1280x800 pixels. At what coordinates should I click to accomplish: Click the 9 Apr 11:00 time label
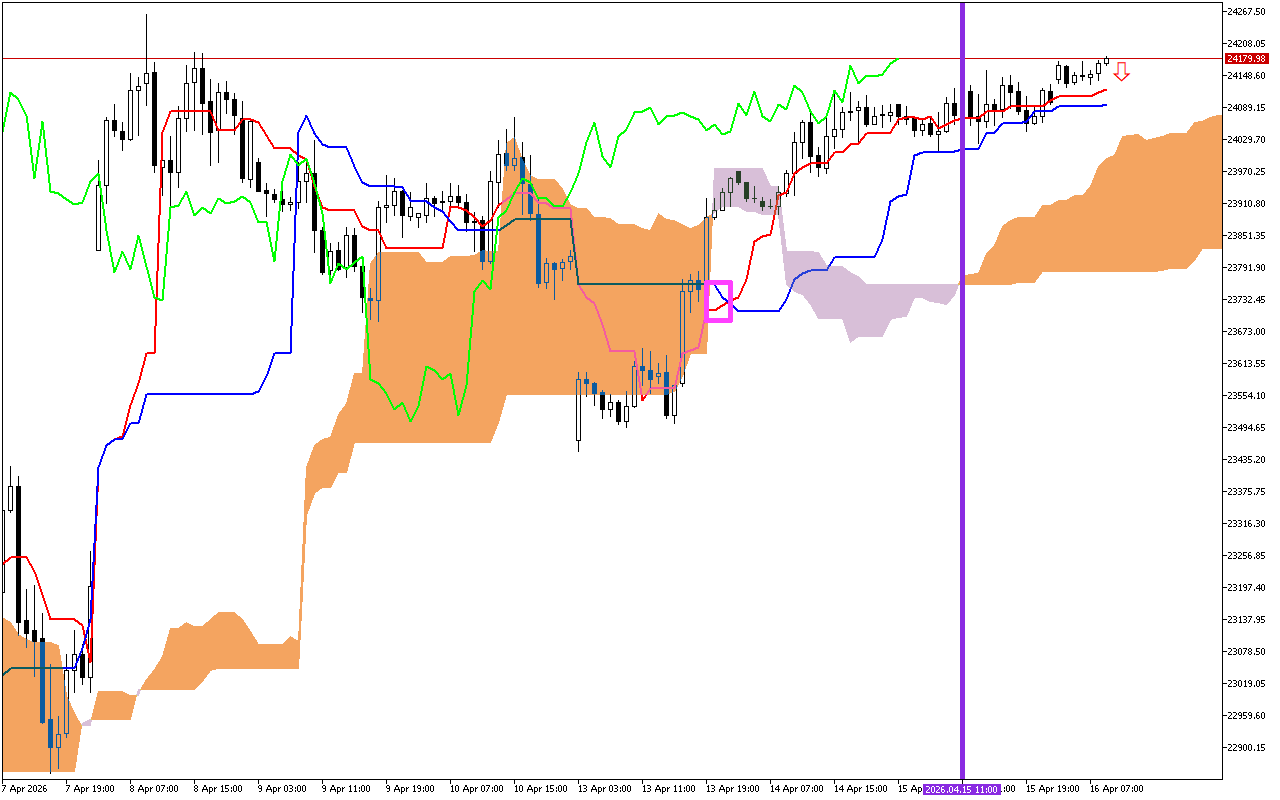pos(347,789)
